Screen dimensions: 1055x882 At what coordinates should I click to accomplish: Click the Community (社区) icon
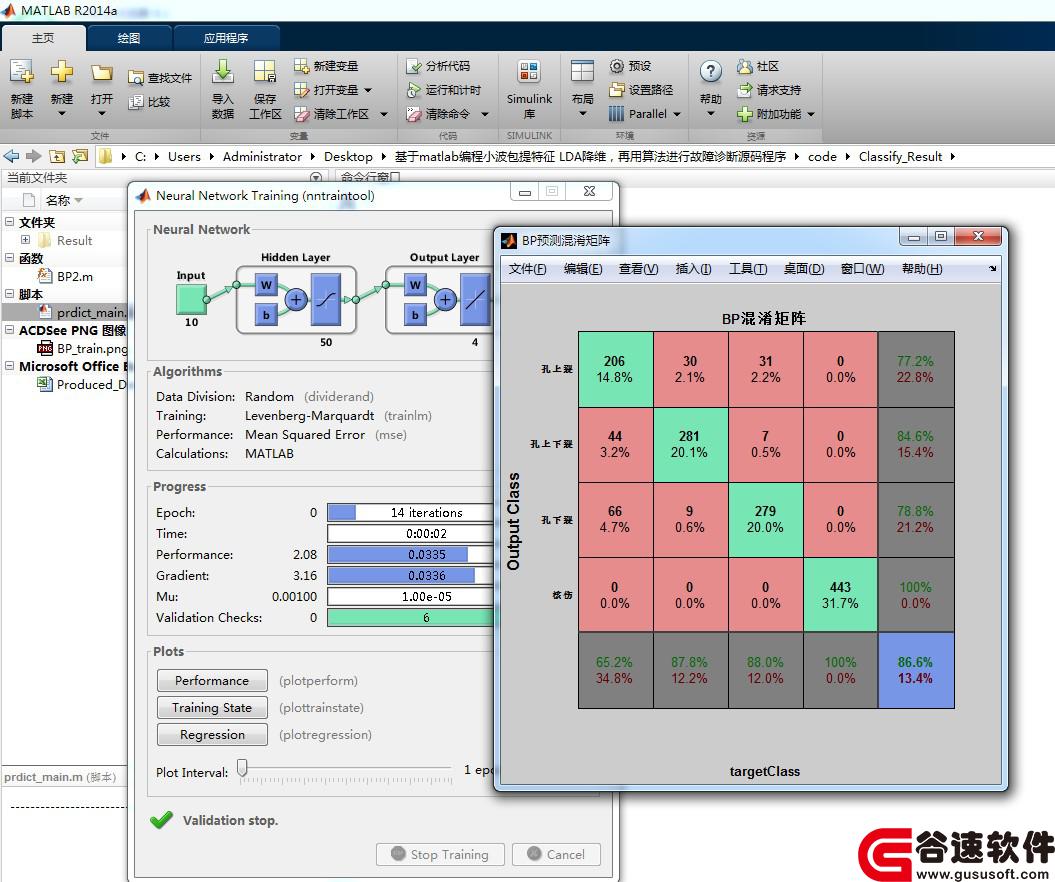point(744,66)
